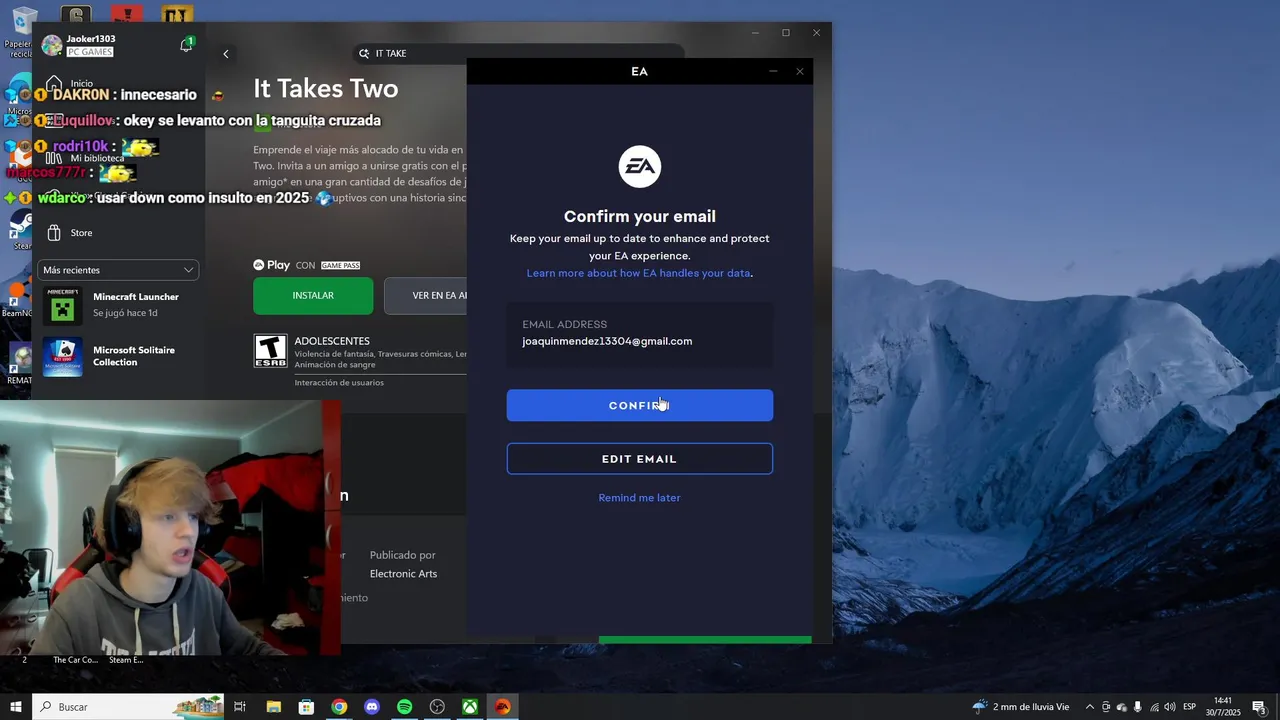Click the Store bag icon in sidebar
Image resolution: width=1280 pixels, height=720 pixels.
pos(54,233)
